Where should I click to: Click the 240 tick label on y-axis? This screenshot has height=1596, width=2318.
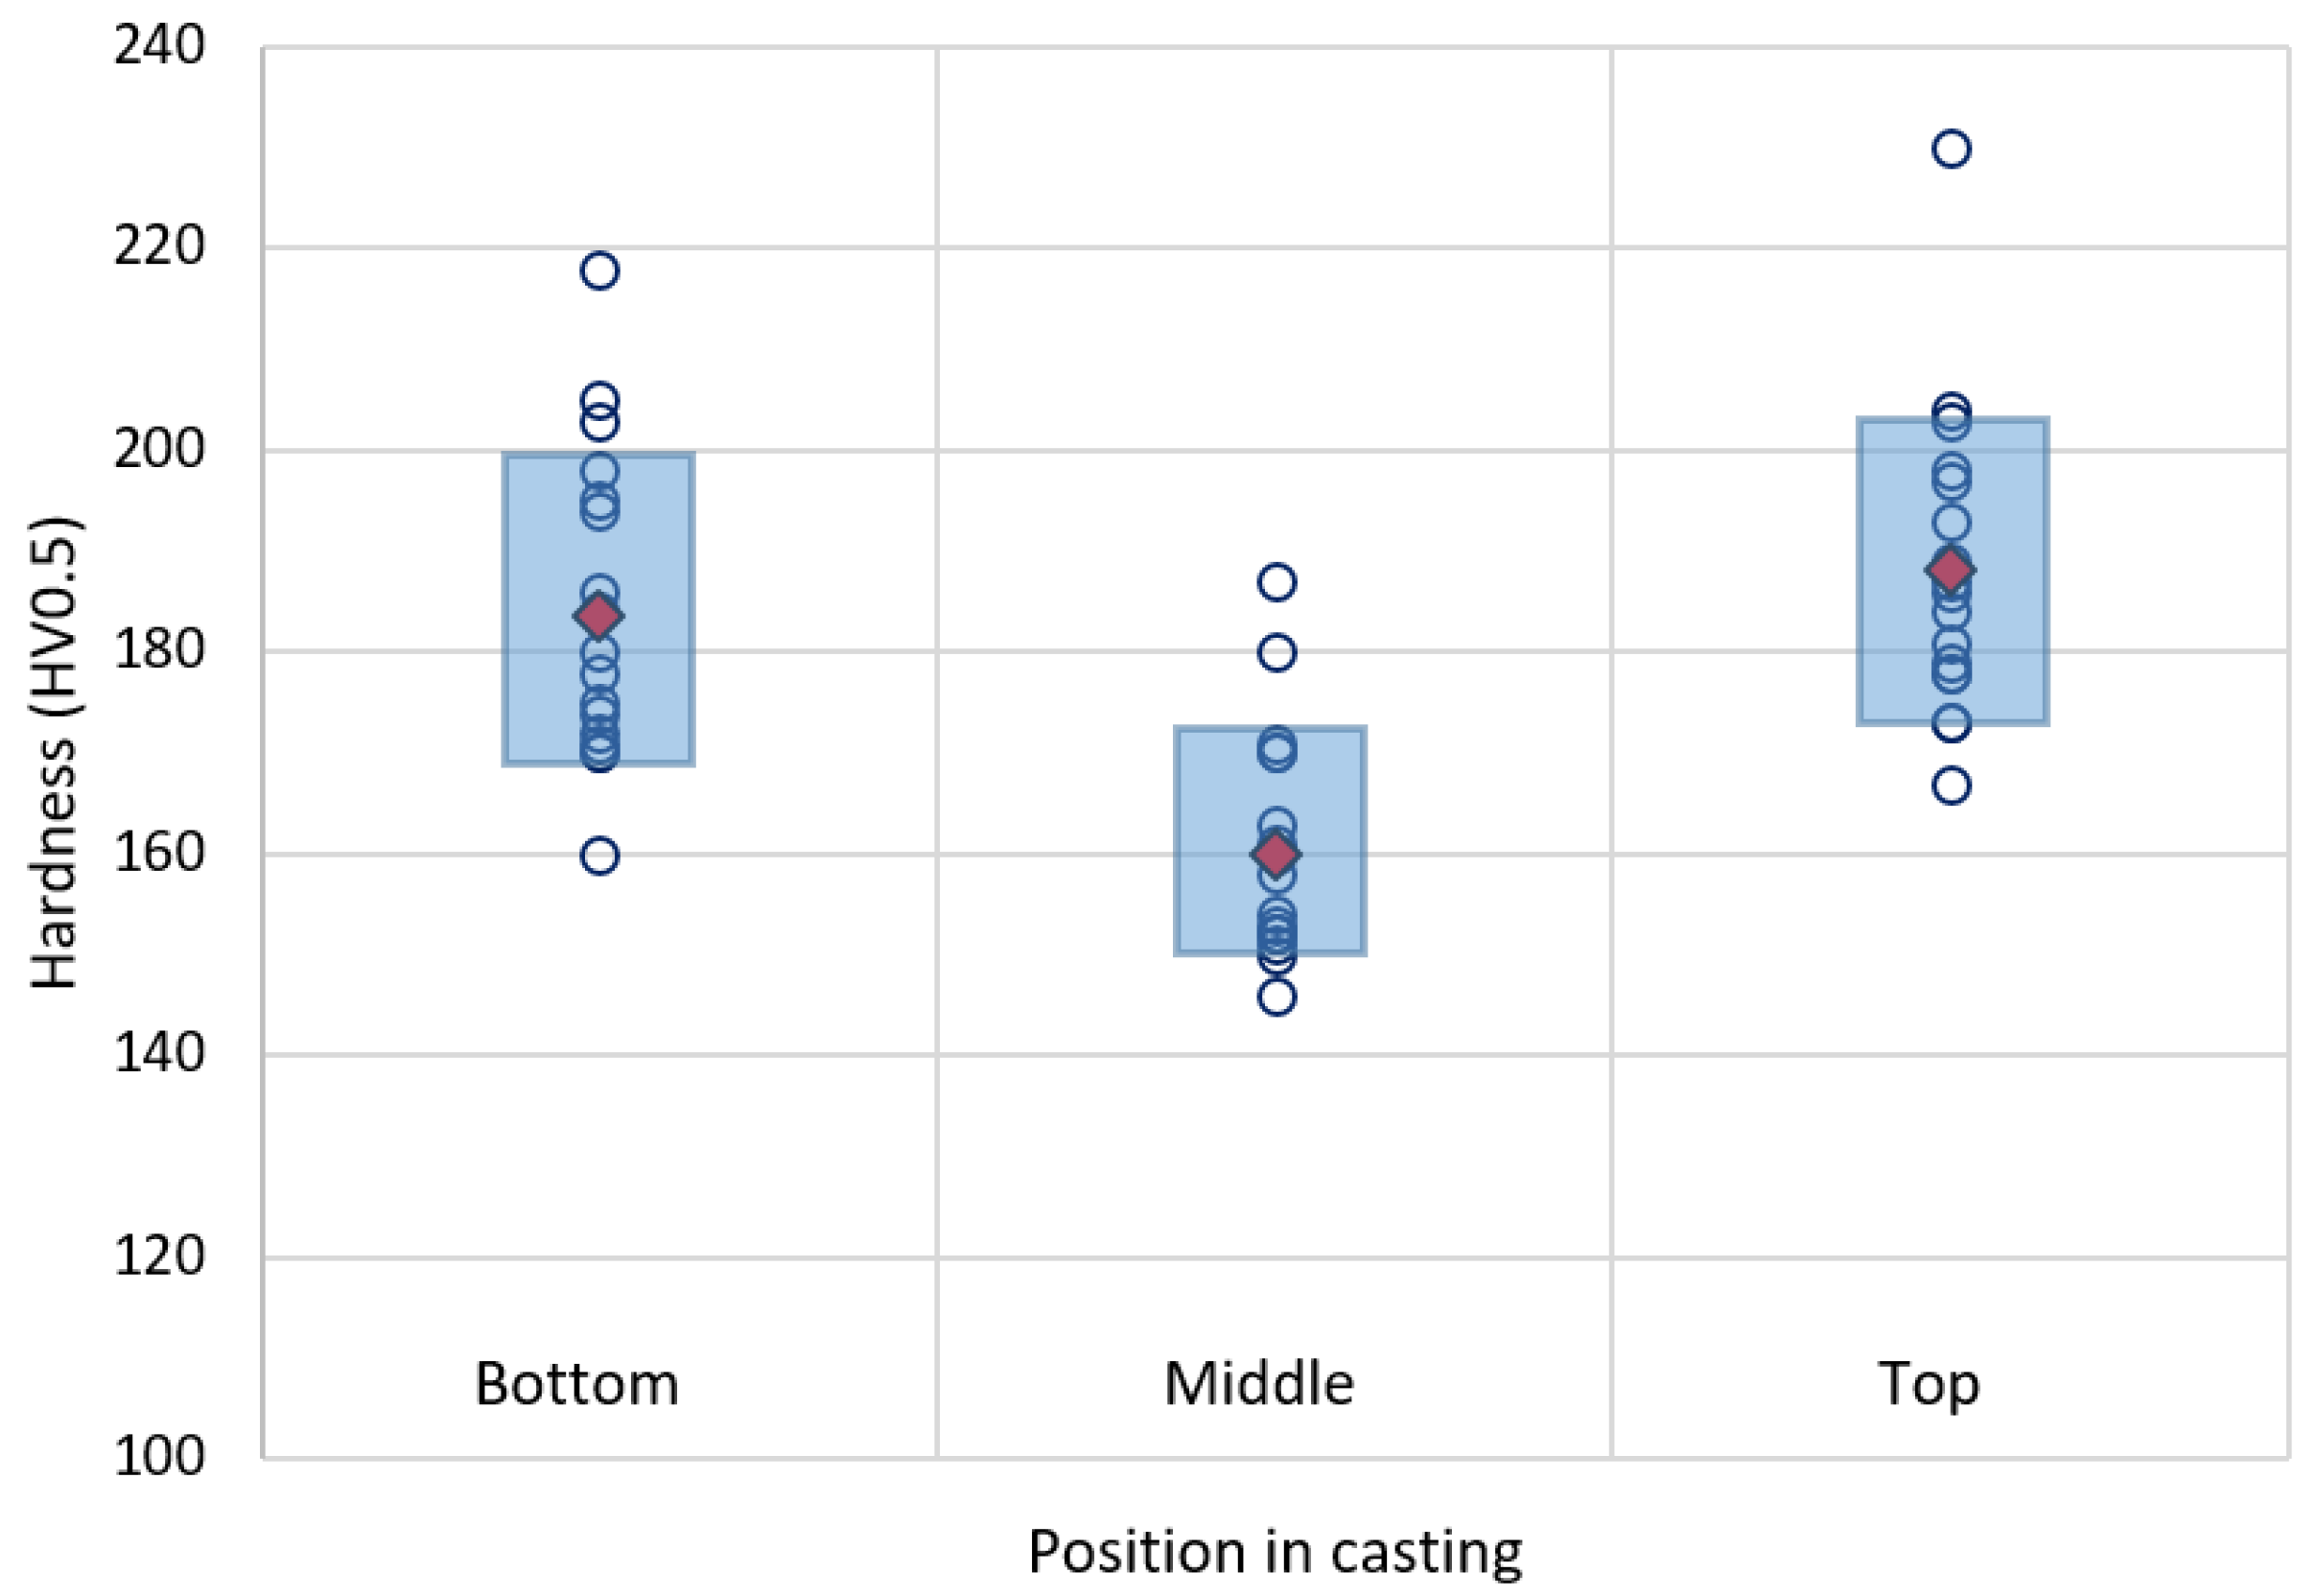click(159, 46)
